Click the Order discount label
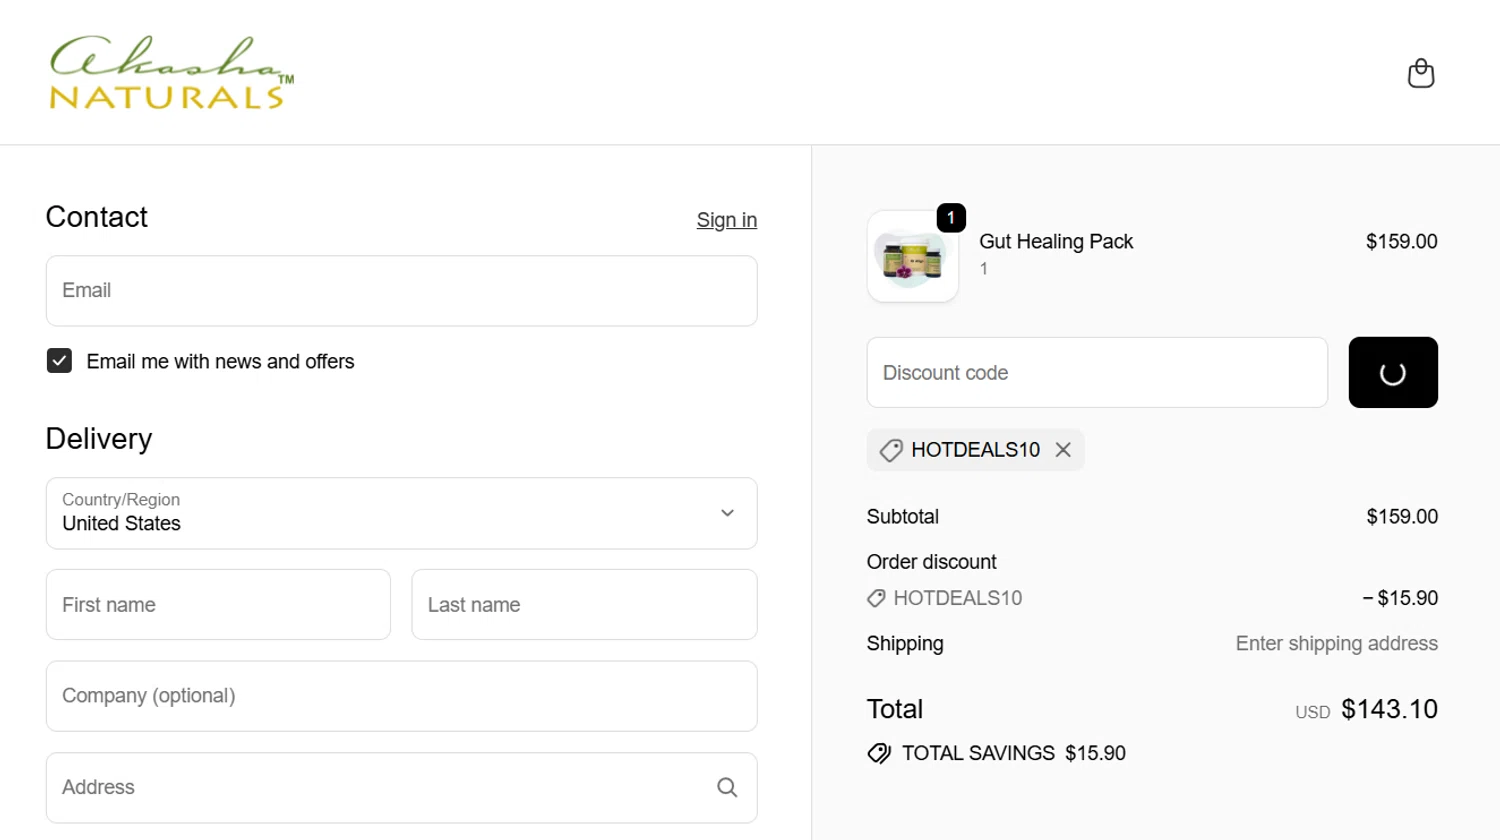The image size is (1500, 840). point(931,562)
